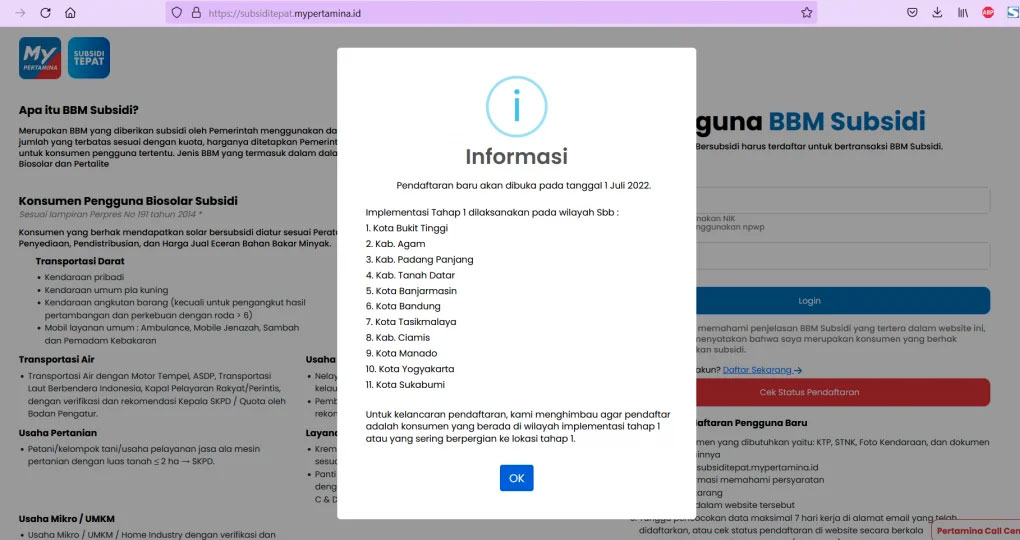Image resolution: width=1020 pixels, height=540 pixels.
Task: Click the Subsidi Tepat logo
Action: click(x=89, y=58)
